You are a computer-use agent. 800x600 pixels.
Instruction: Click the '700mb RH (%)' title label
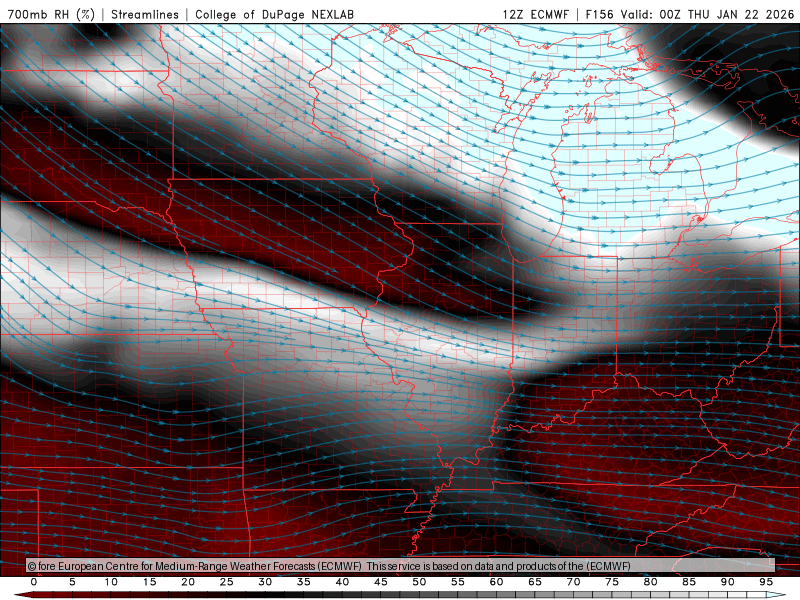(51, 14)
